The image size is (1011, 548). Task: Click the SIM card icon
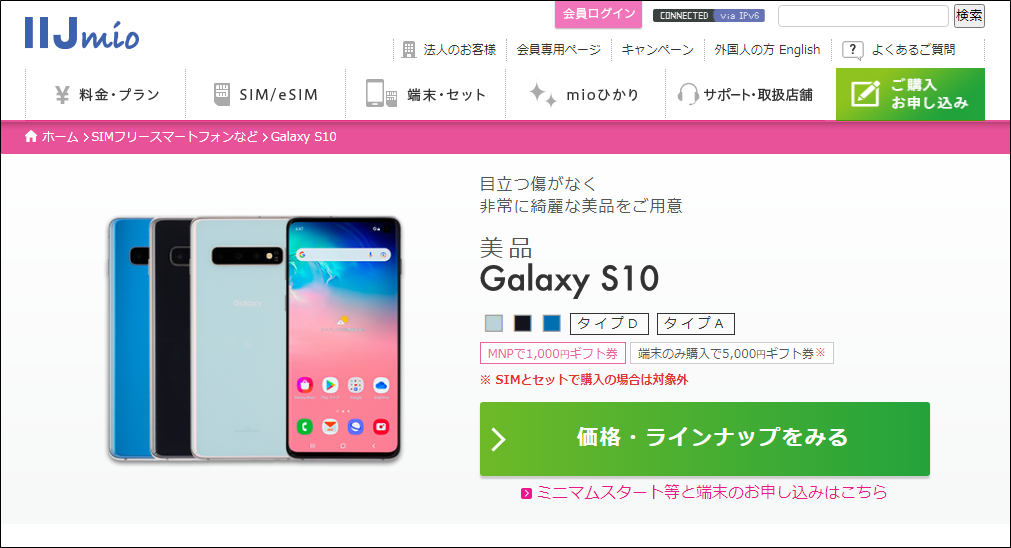click(222, 94)
